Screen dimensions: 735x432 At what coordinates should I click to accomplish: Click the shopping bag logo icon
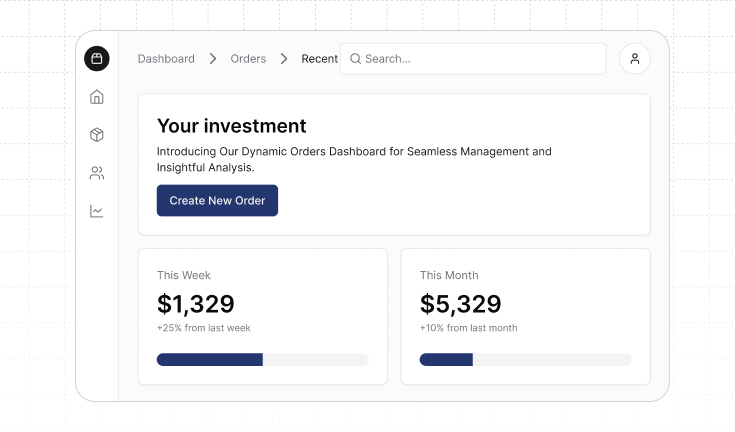[97, 59]
